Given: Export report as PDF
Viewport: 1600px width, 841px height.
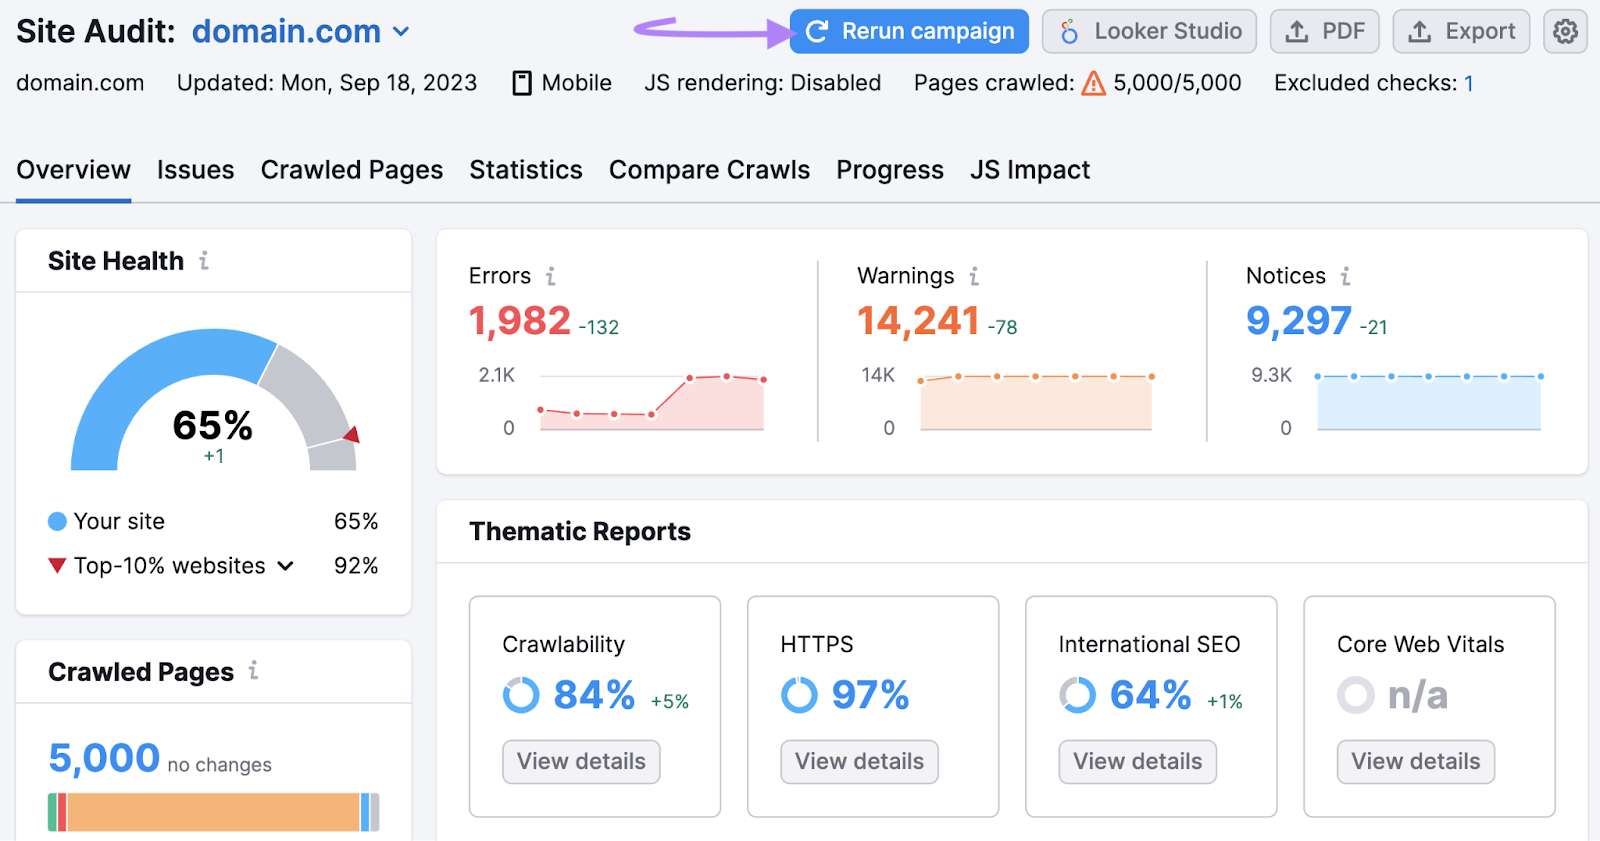Looking at the screenshot, I should coord(1324,32).
